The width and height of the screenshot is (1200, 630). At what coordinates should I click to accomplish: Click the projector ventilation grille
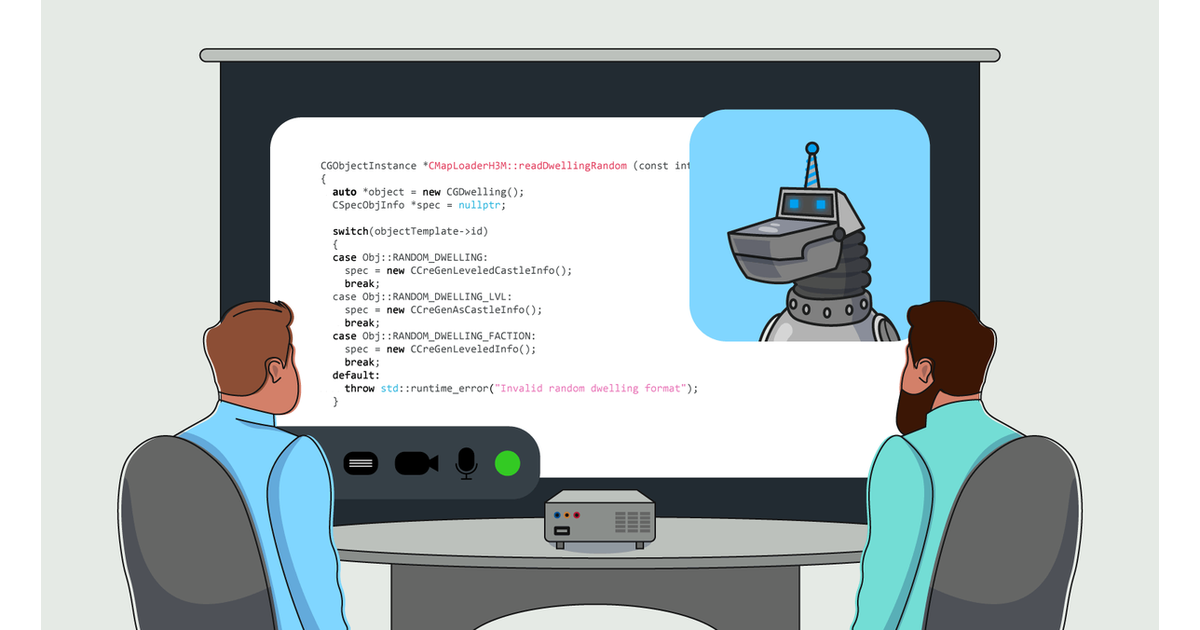point(633,521)
